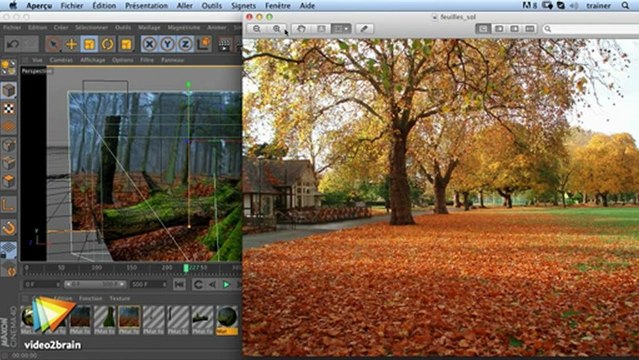Image resolution: width=639 pixels, height=360 pixels.
Task: Toggle the coordinate system button beside Z
Action: 203,44
